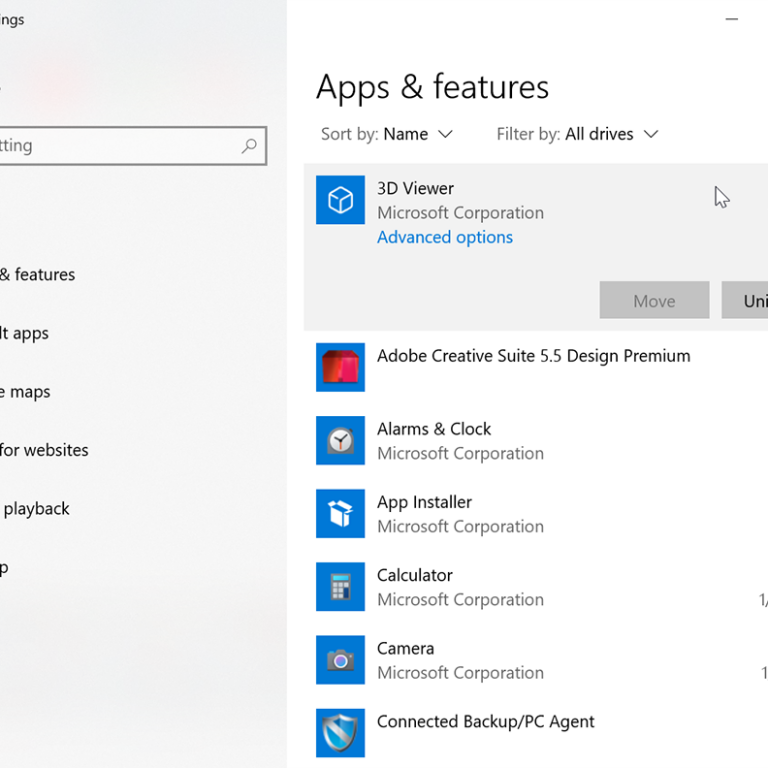Open the Filter by All drives dropdown
The image size is (768, 768).
pos(577,134)
